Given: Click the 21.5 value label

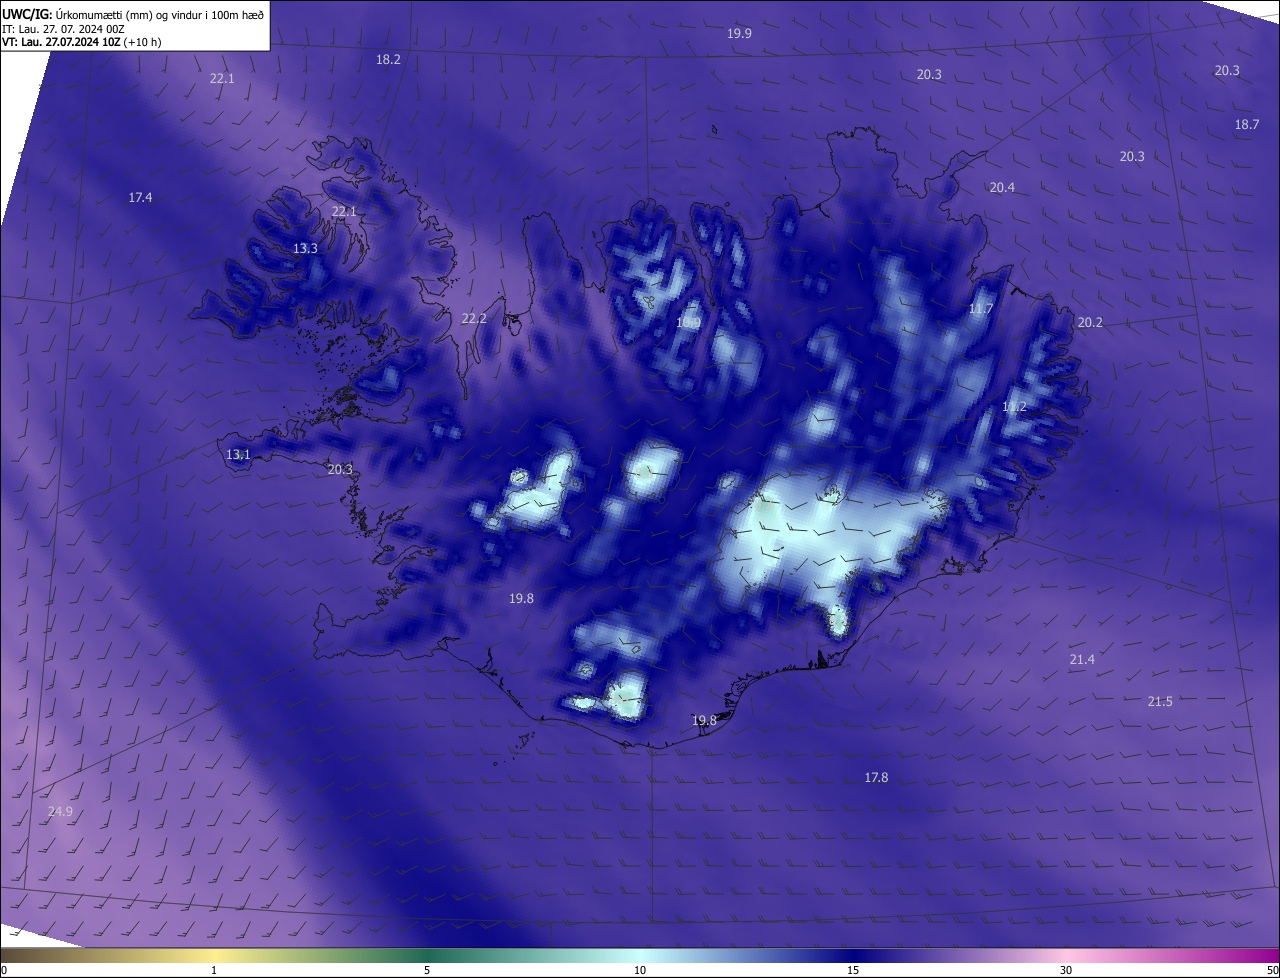Looking at the screenshot, I should coord(1160,702).
